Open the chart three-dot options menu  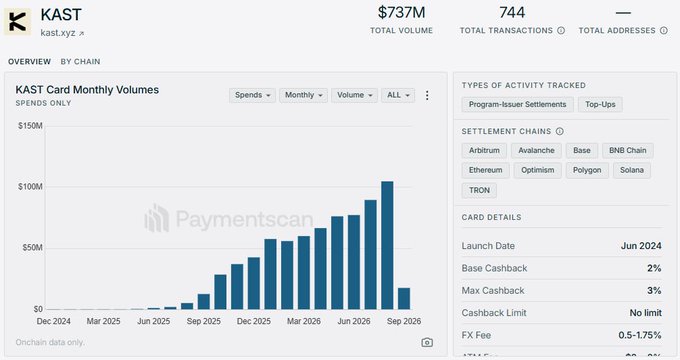[427, 95]
